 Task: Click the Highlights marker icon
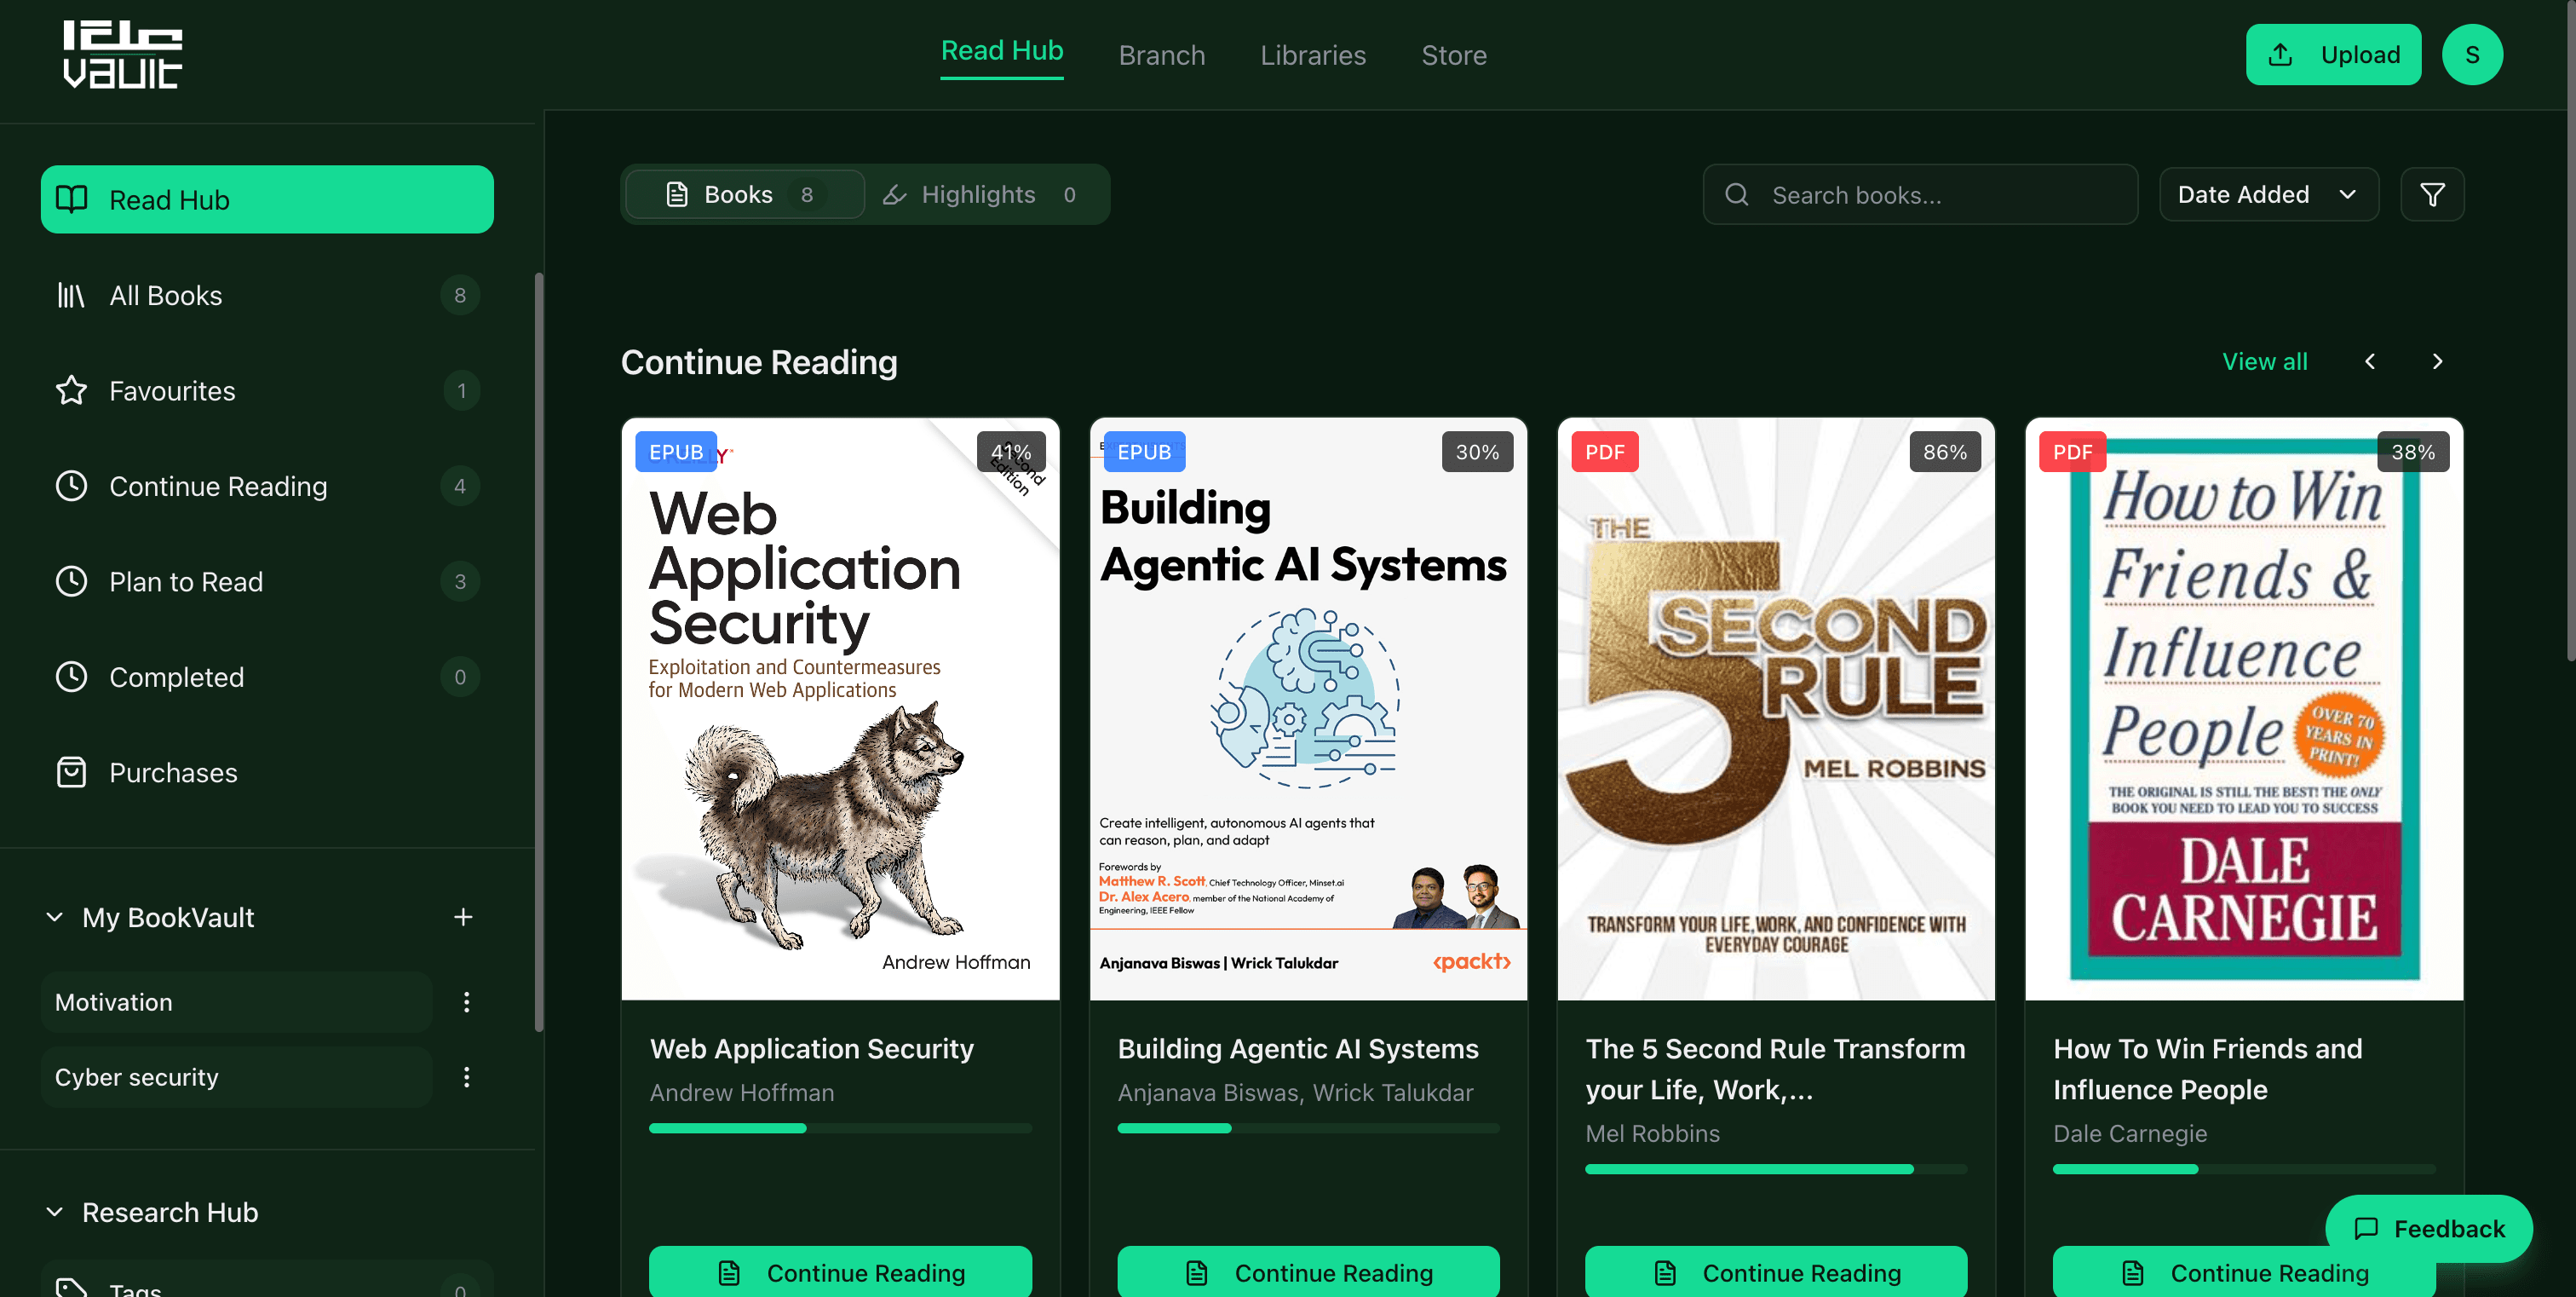(894, 194)
